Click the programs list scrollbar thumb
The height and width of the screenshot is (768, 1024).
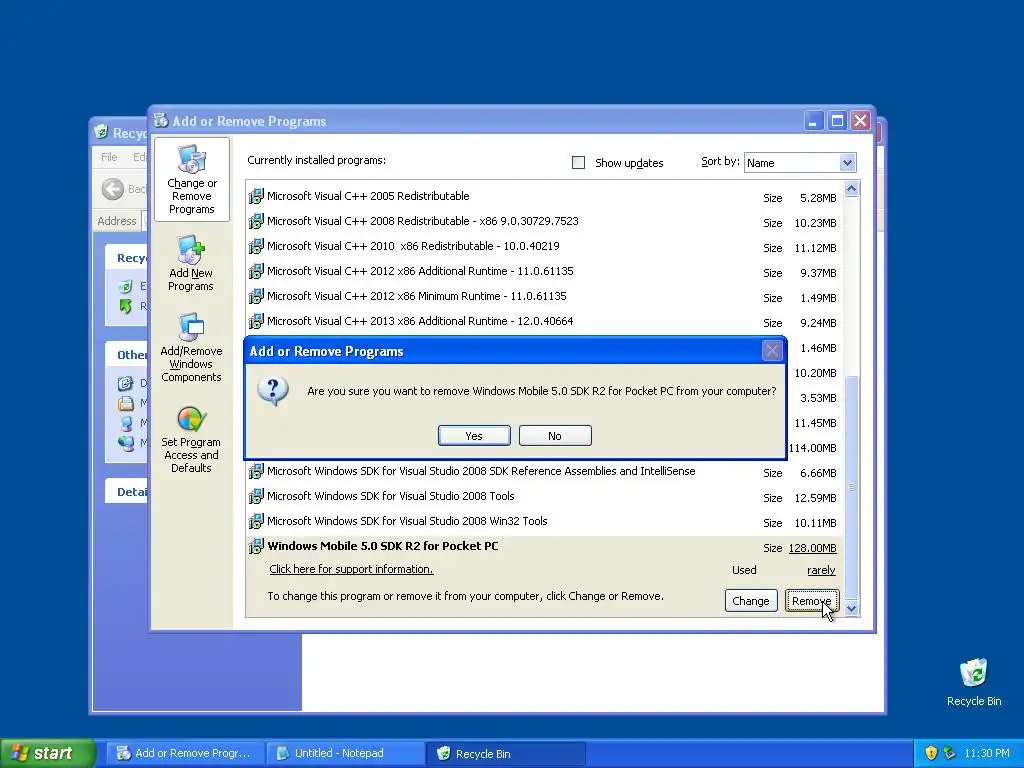click(851, 487)
